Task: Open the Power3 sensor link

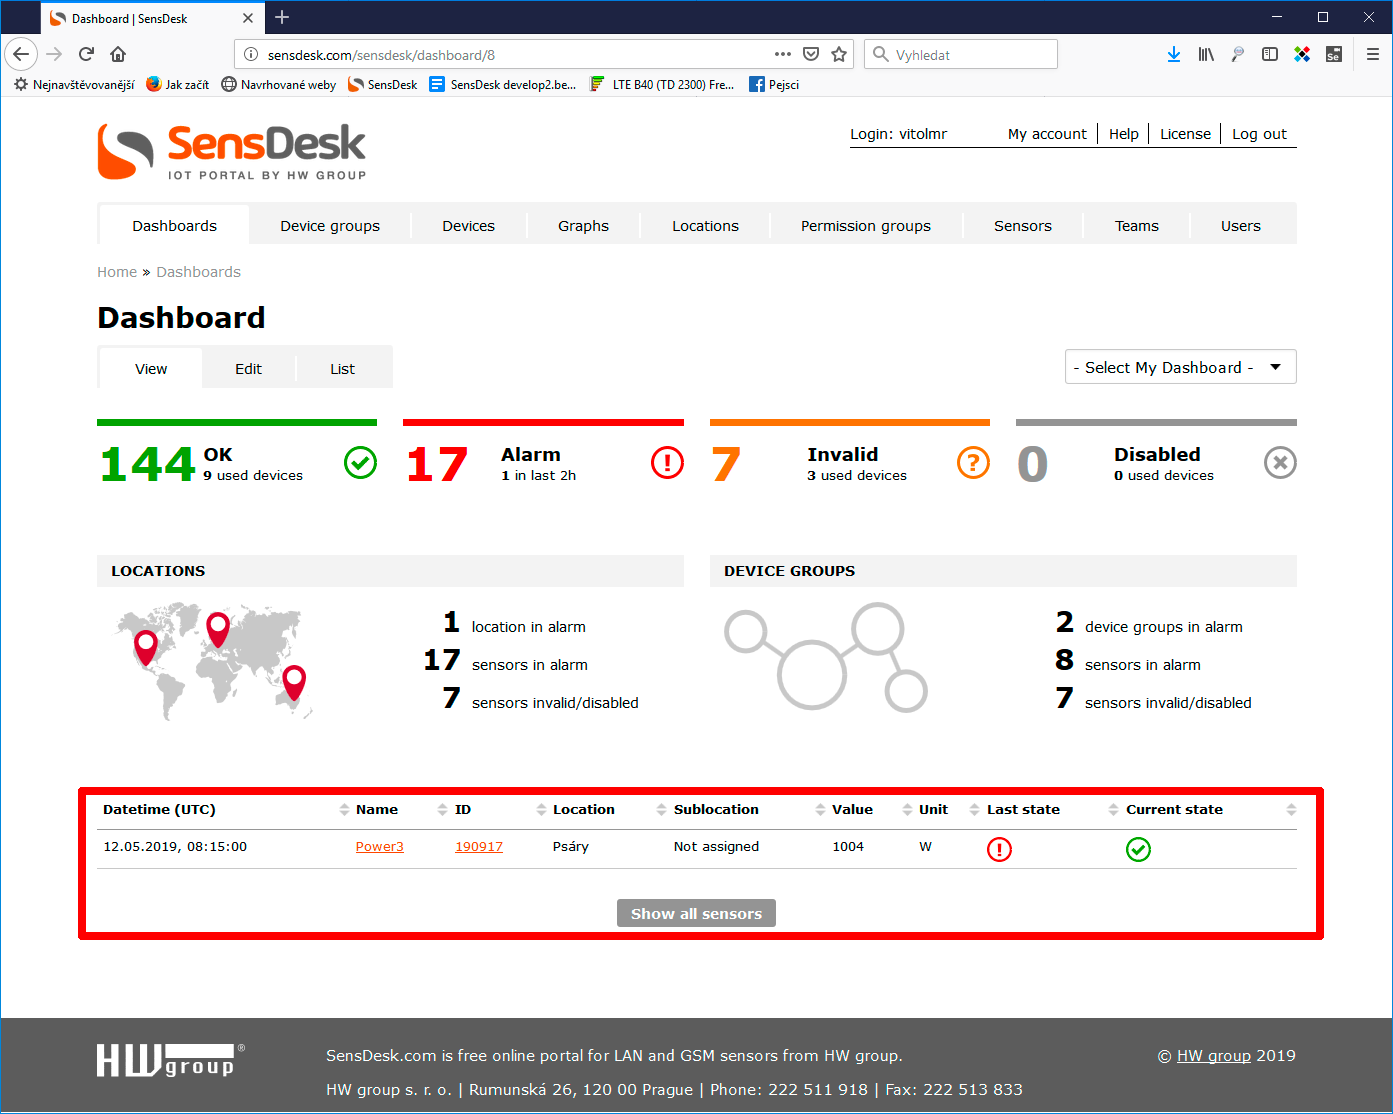Action: coord(379,846)
